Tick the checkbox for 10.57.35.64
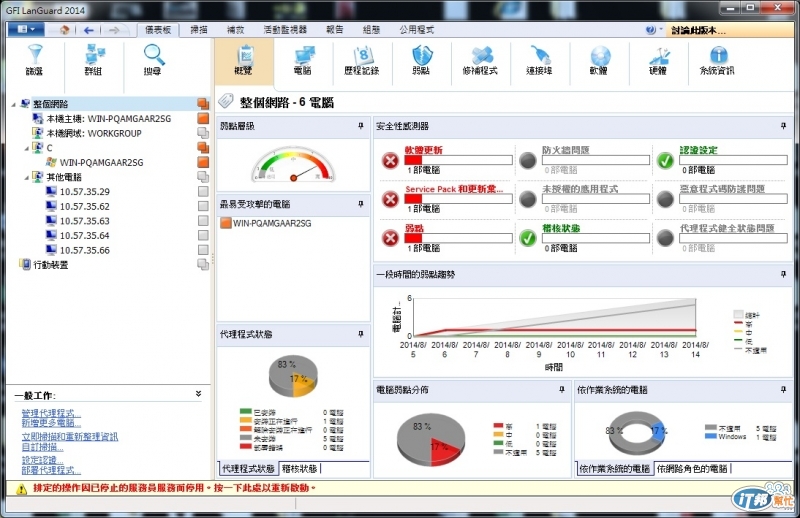The height and width of the screenshot is (518, 800). pos(203,235)
